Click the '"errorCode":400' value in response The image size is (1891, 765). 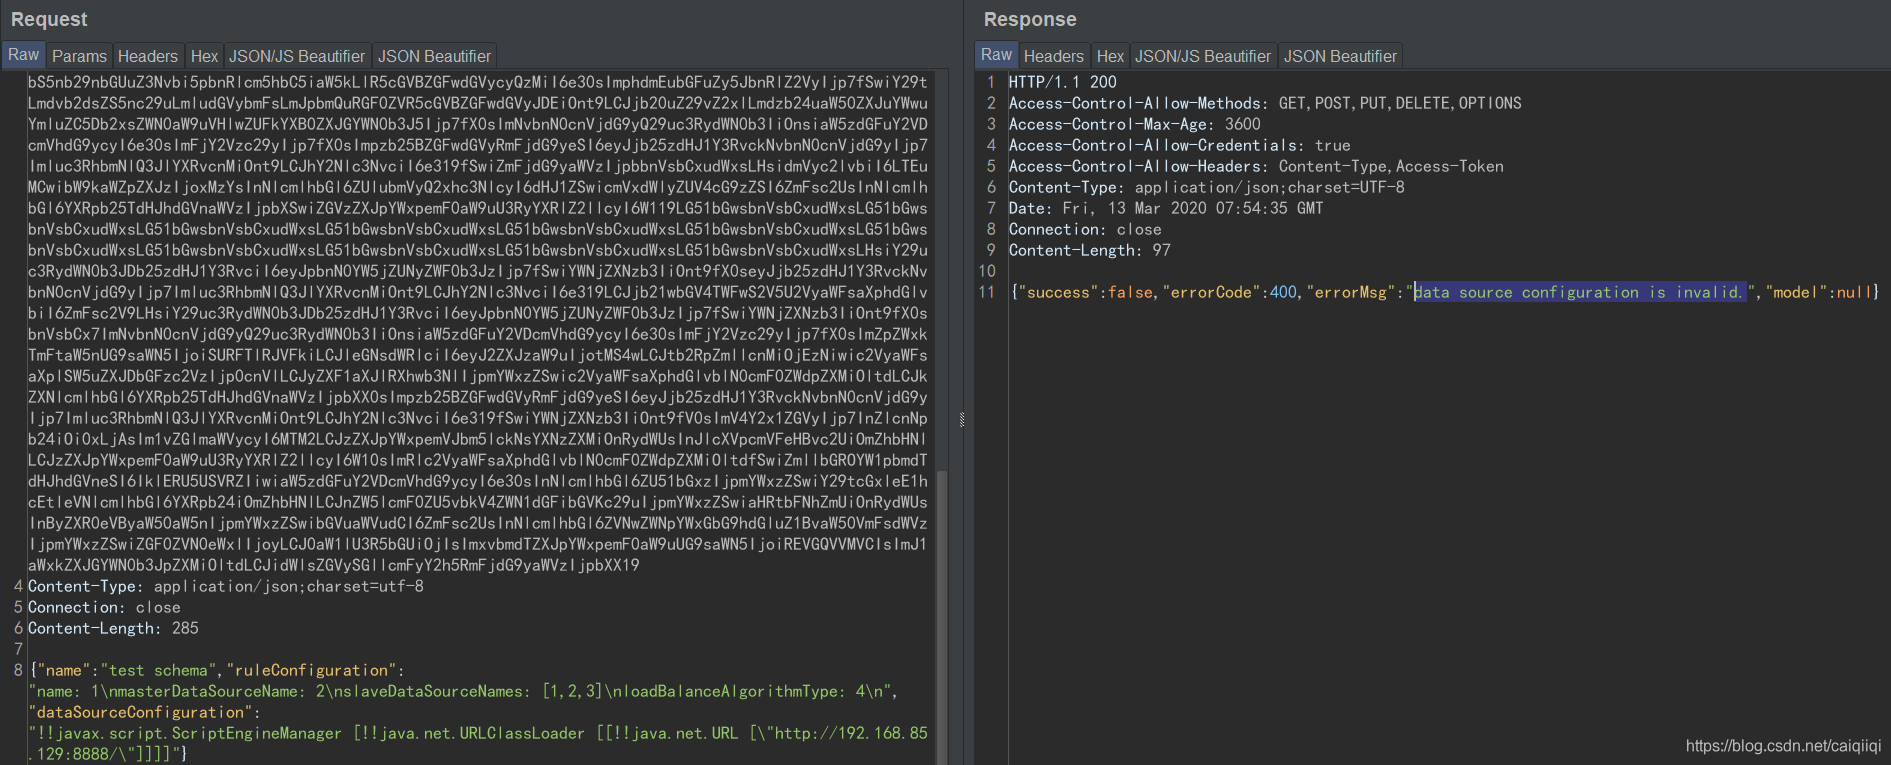tap(1229, 292)
